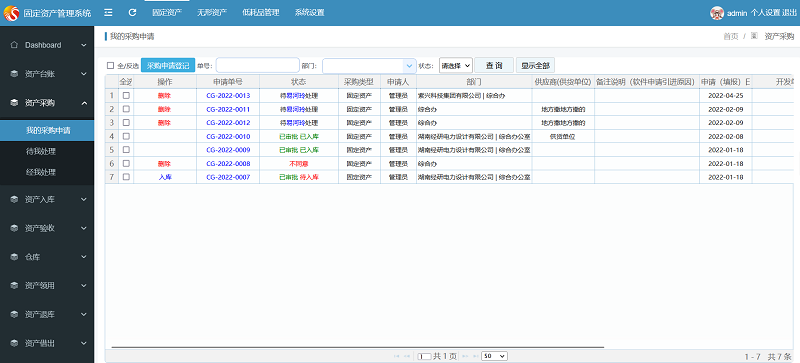Go to the next page pagination icon
Viewport: 800px width, 363px height.
465,356
